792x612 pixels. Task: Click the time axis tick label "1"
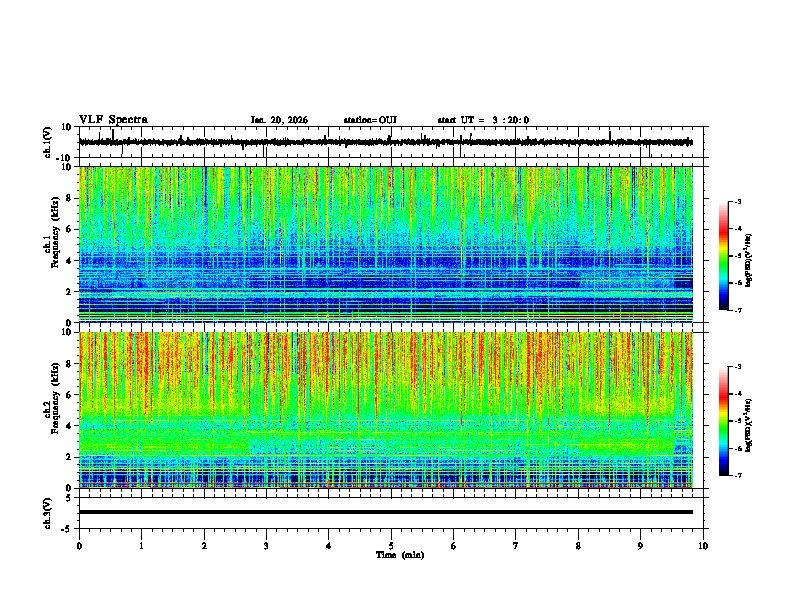tap(141, 546)
